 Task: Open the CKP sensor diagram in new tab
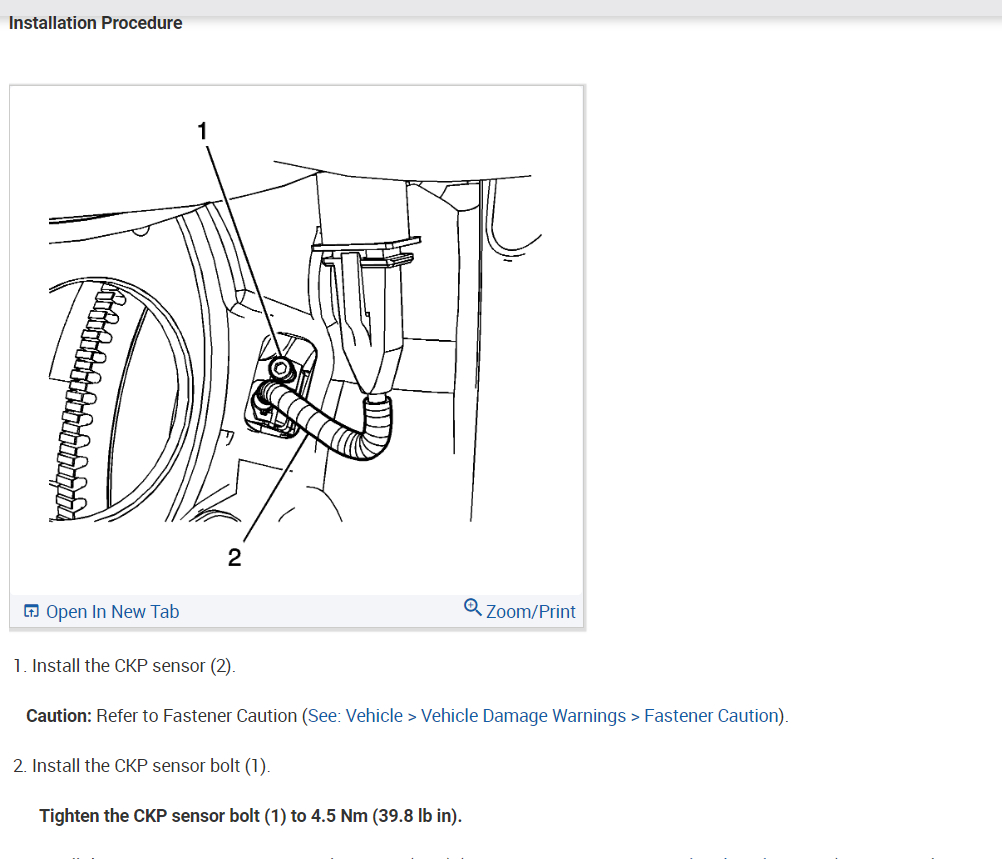click(112, 612)
